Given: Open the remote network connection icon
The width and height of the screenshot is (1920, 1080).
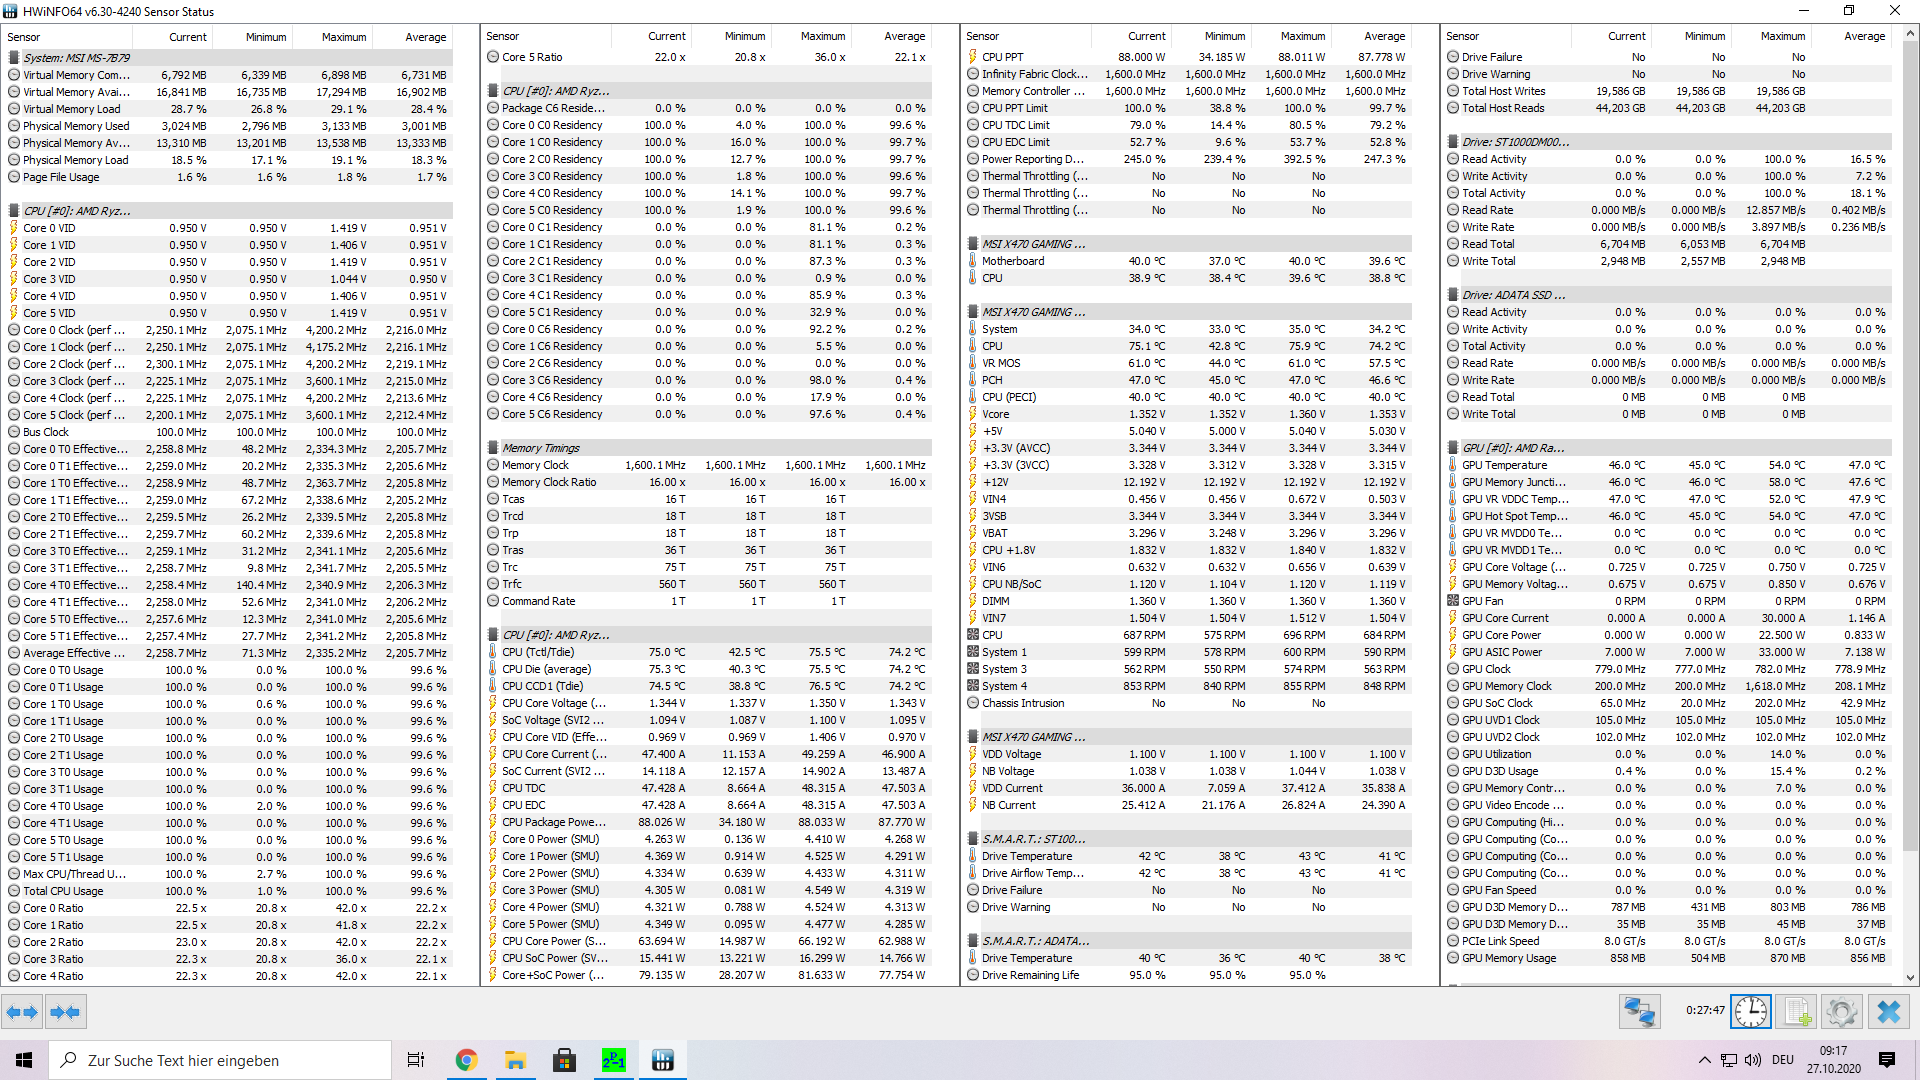Looking at the screenshot, I should click(x=1639, y=1012).
